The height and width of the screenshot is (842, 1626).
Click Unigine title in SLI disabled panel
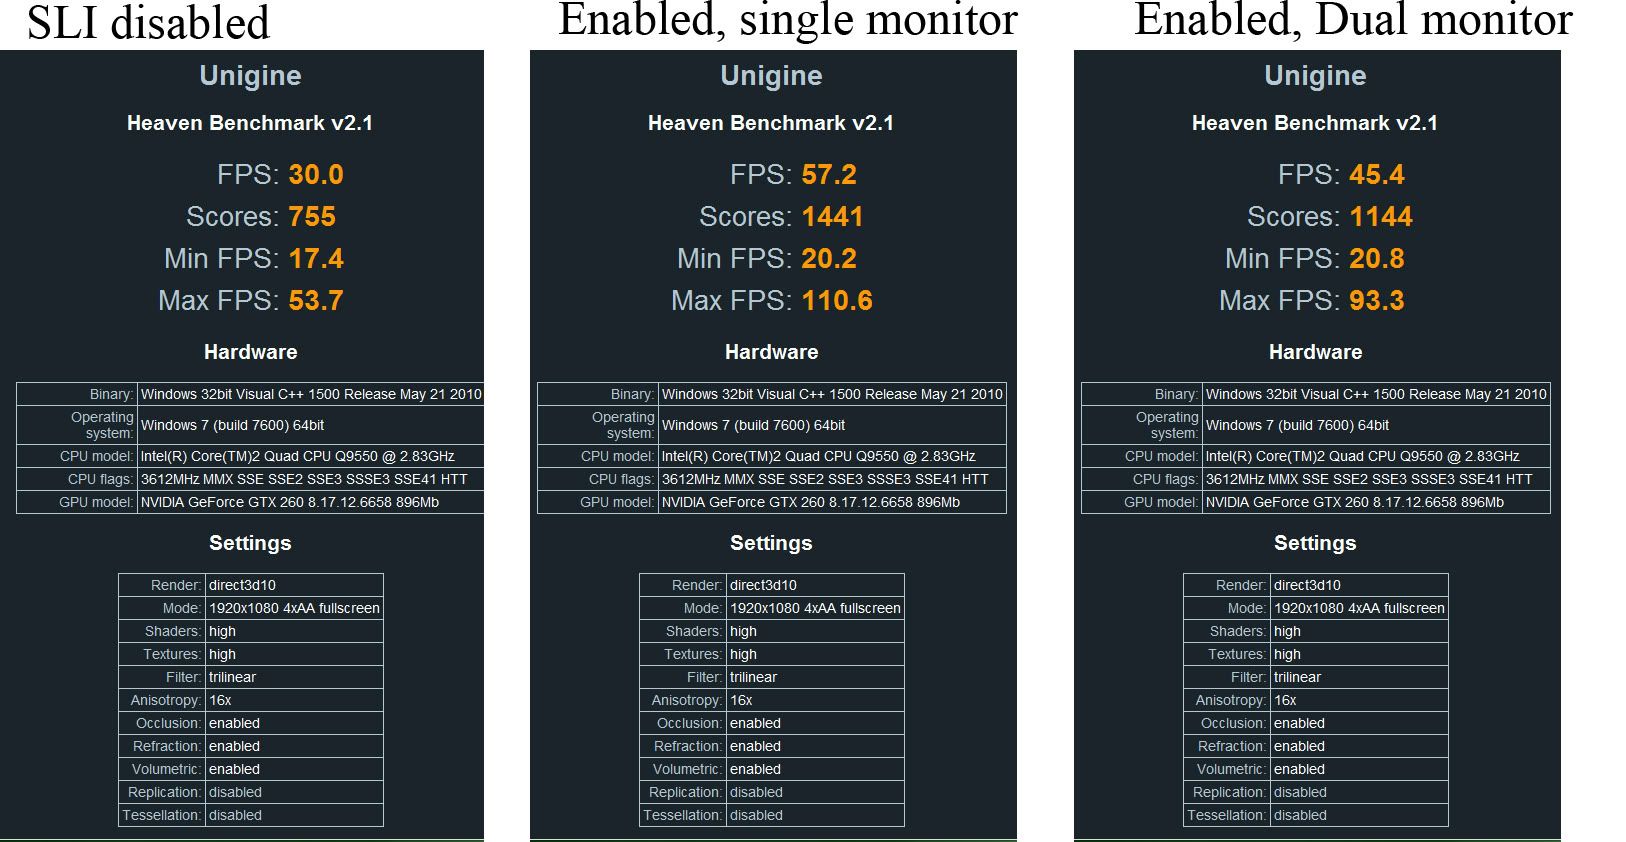250,76
